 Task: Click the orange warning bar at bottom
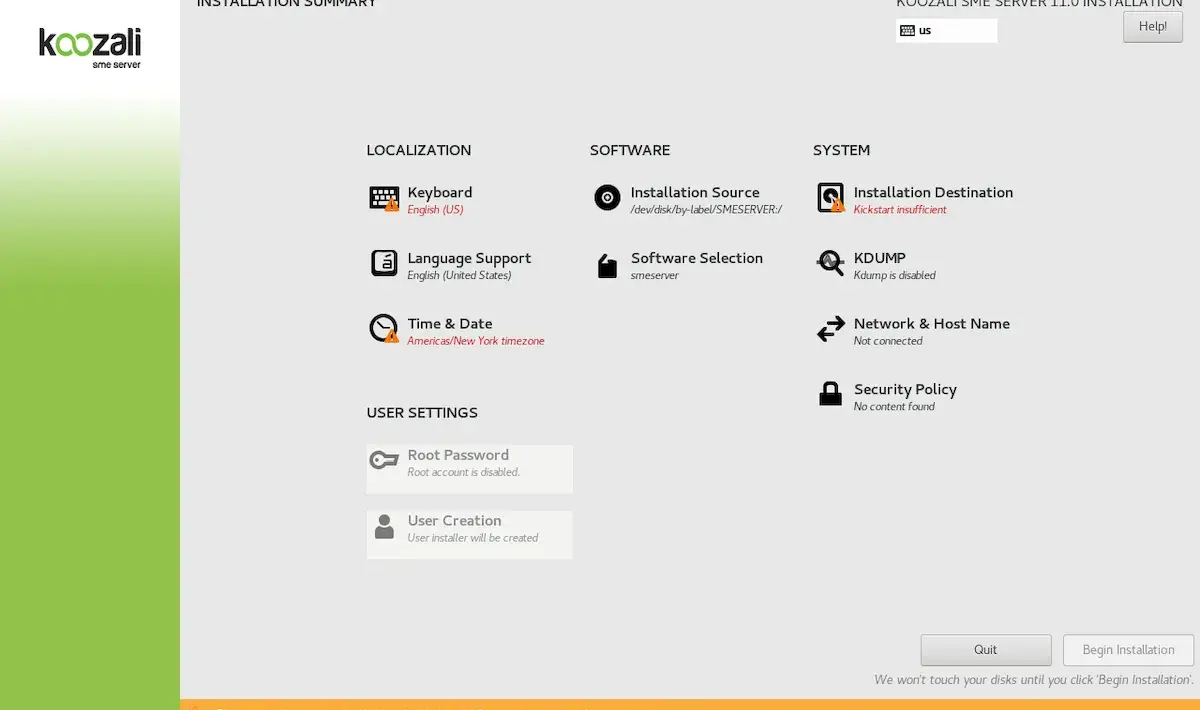pyautogui.click(x=690, y=704)
